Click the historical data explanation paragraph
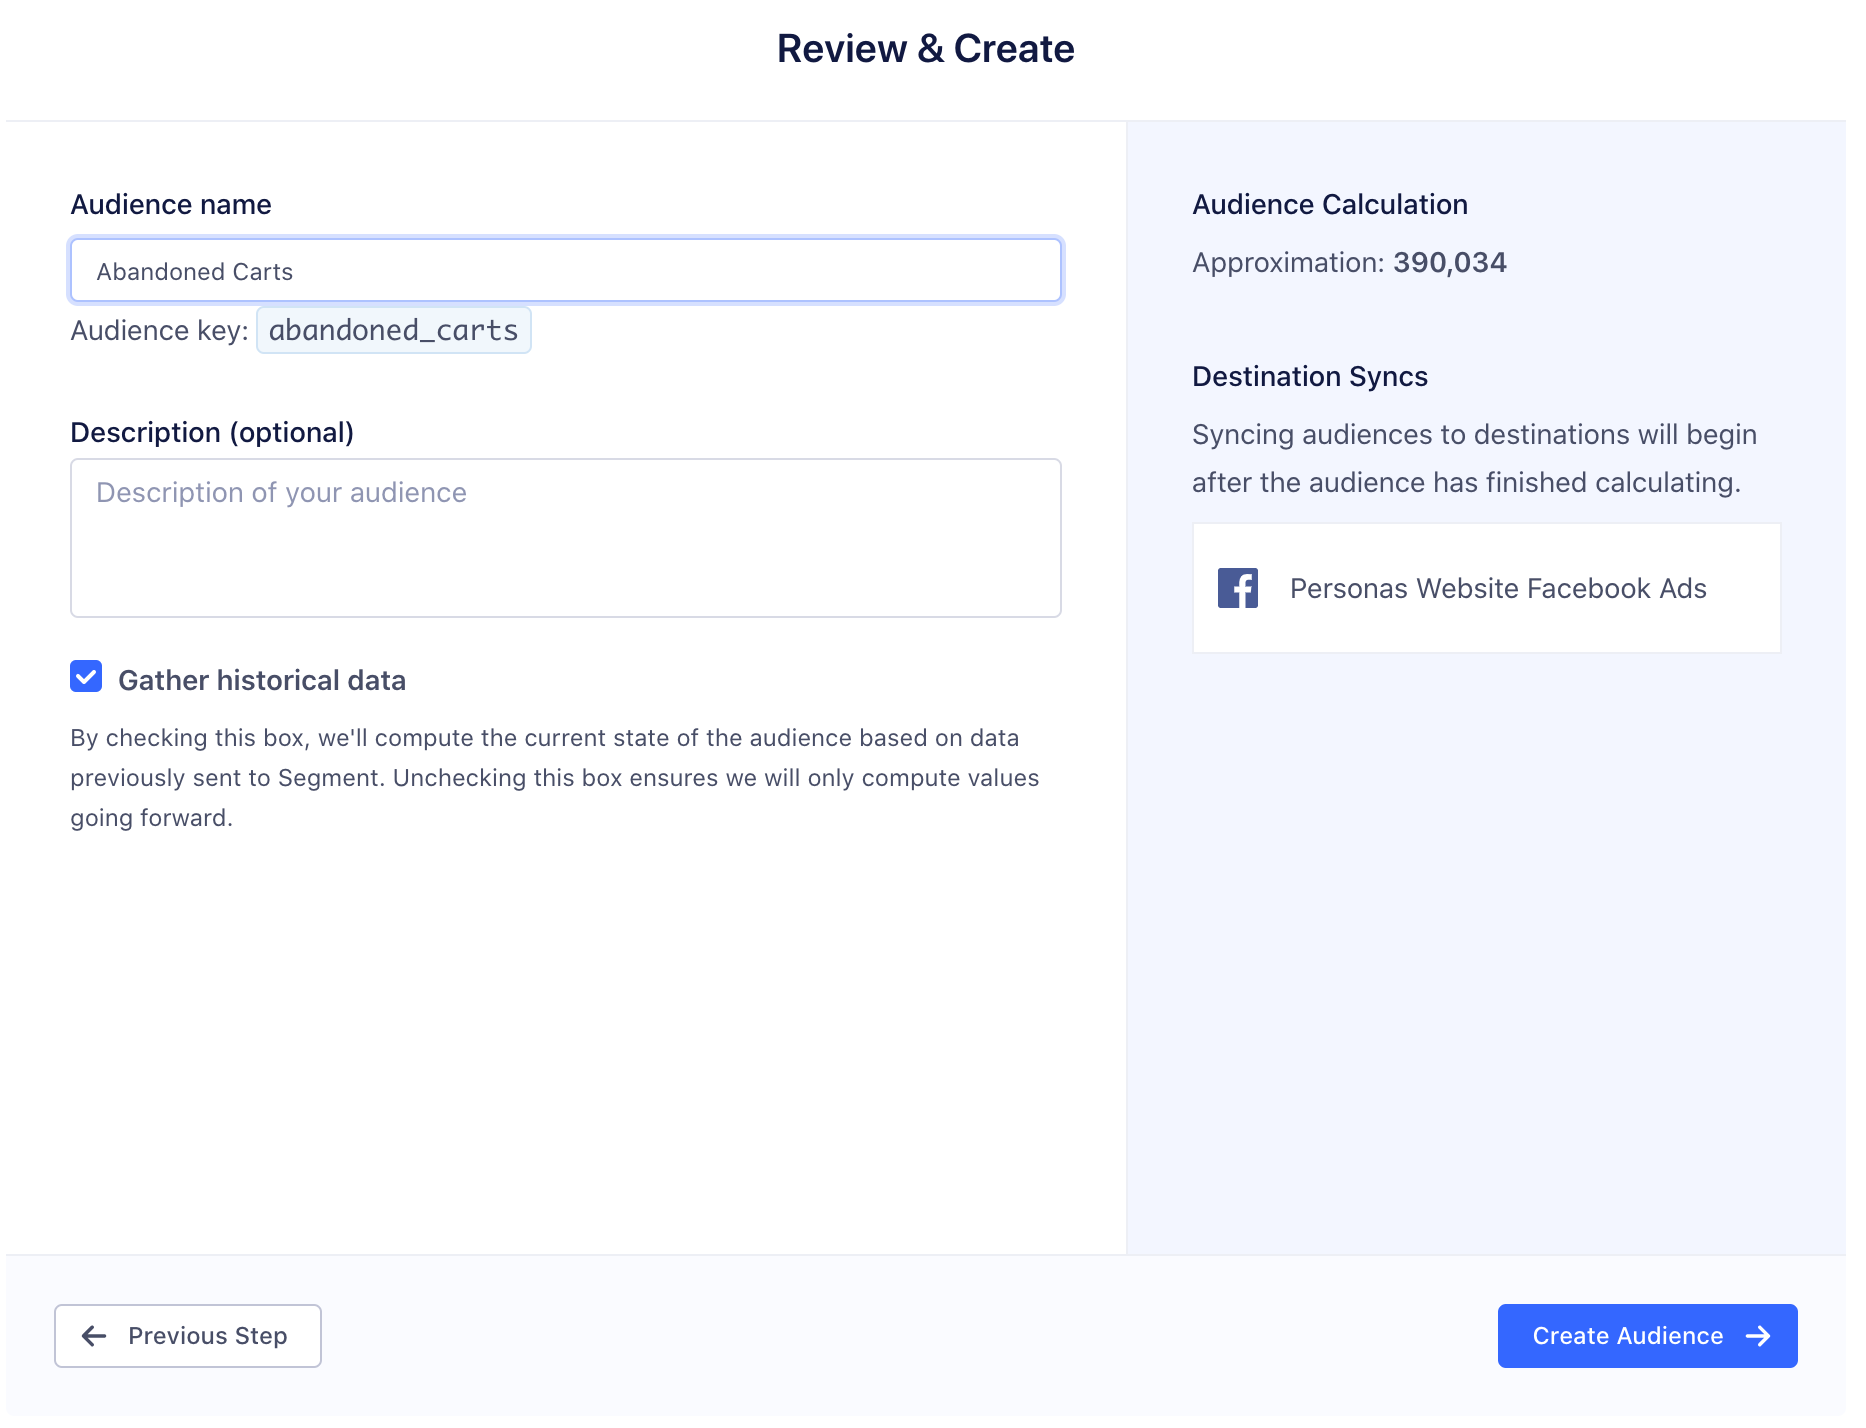1866x1428 pixels. tap(554, 777)
